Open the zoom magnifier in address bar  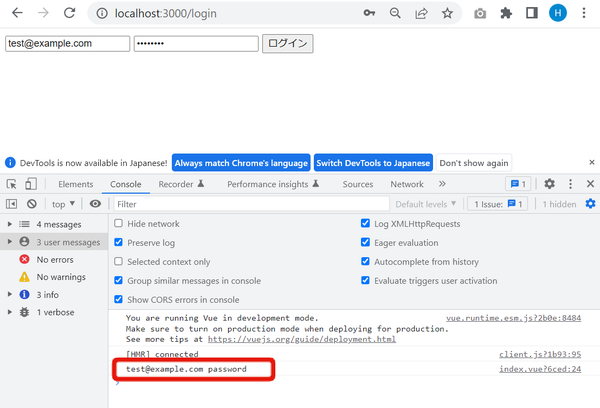pyautogui.click(x=395, y=13)
